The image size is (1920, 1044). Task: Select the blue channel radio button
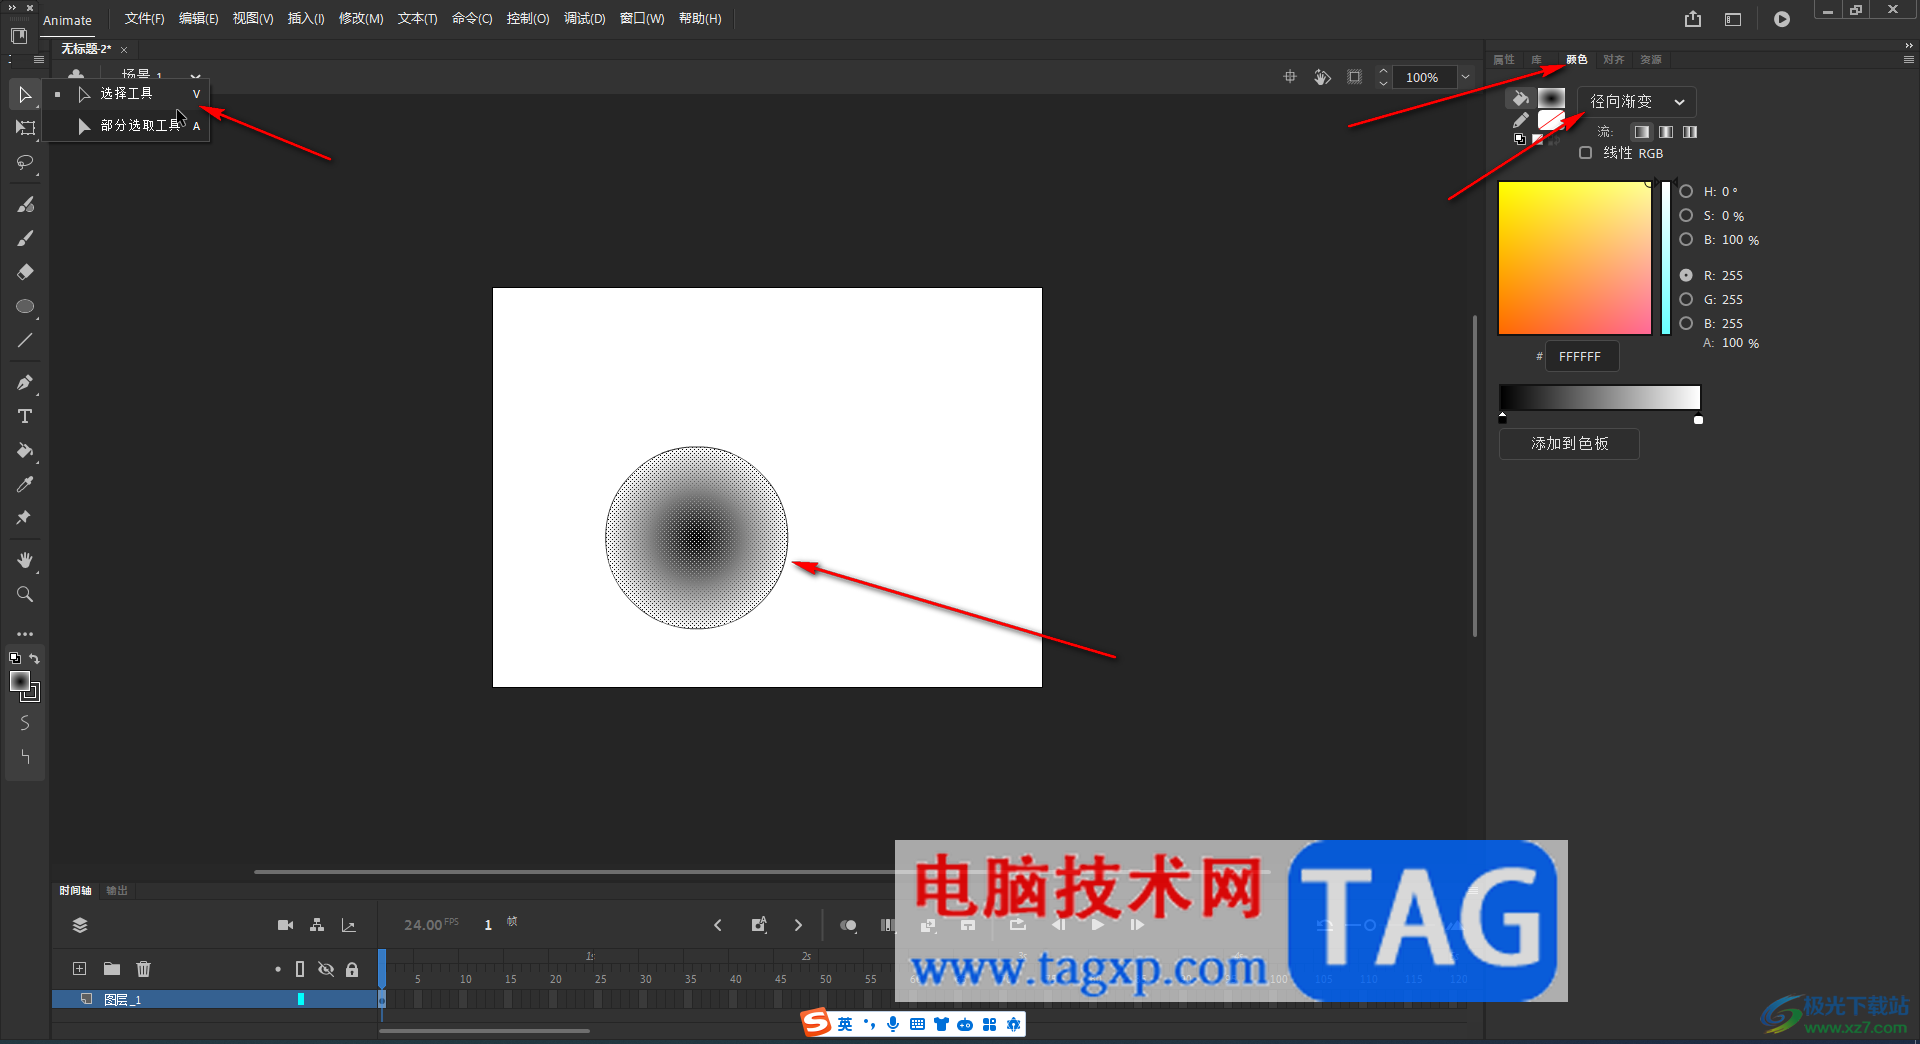click(x=1686, y=323)
